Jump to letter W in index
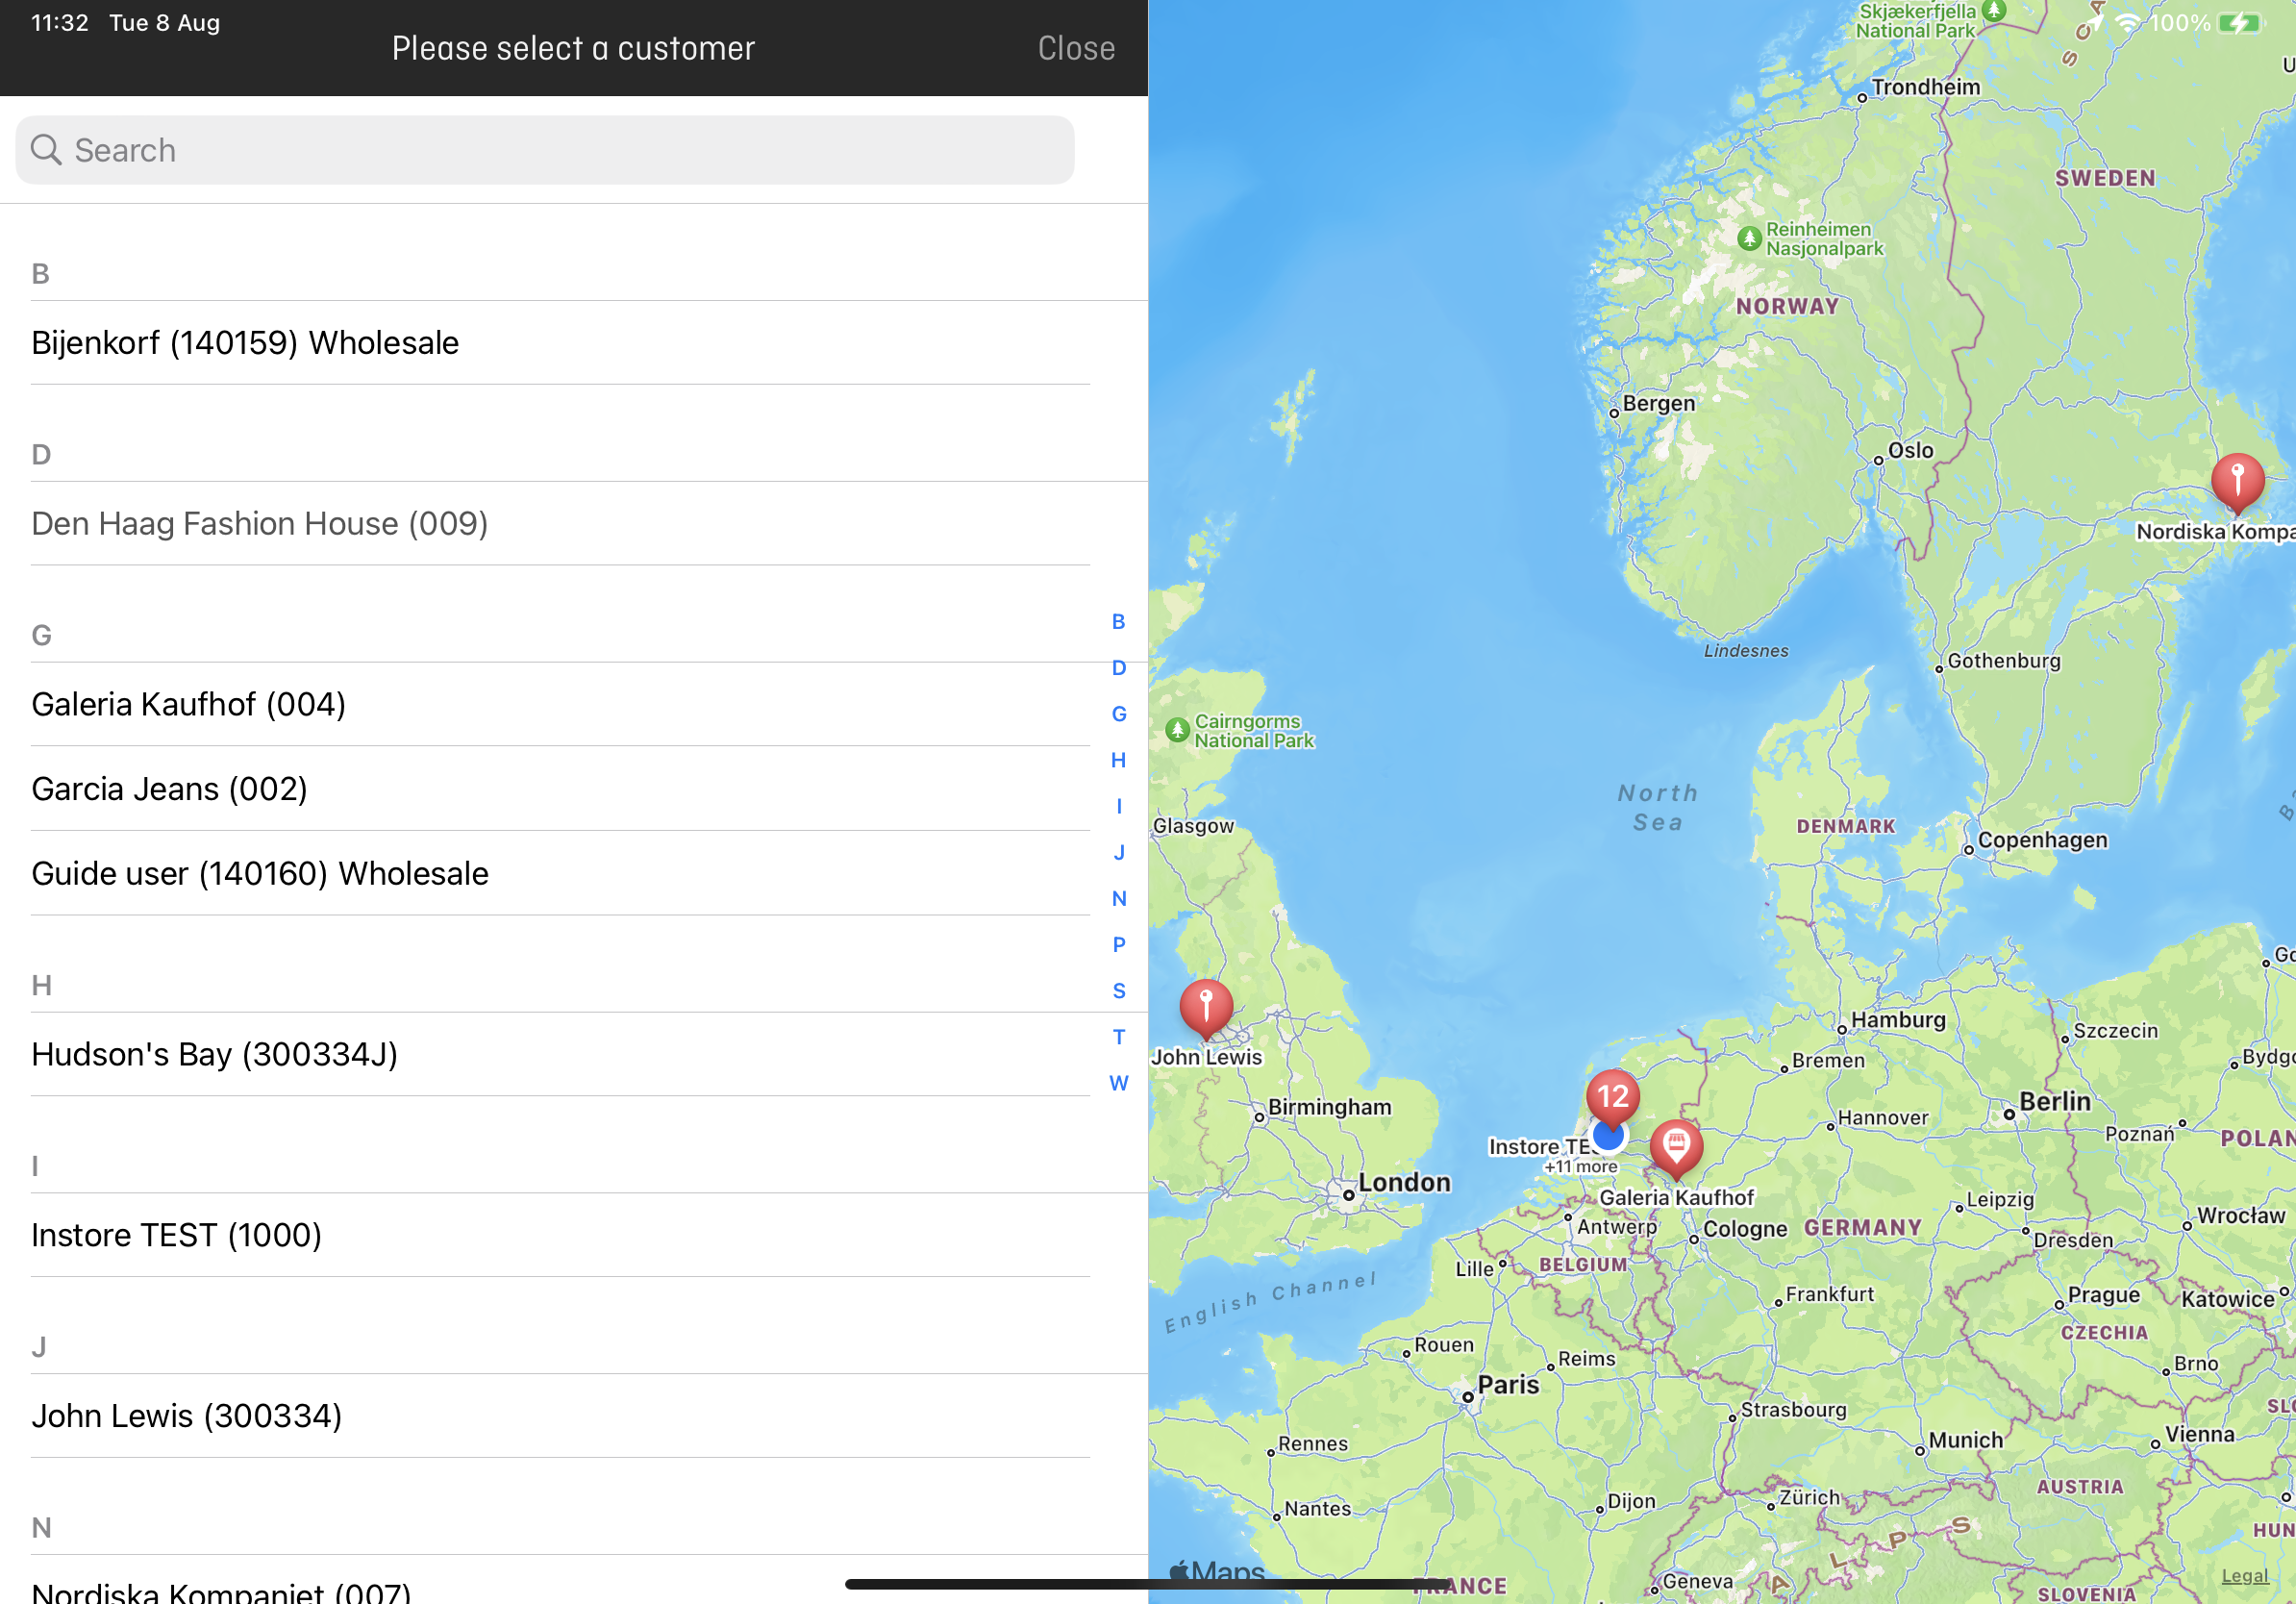 [x=1119, y=1083]
